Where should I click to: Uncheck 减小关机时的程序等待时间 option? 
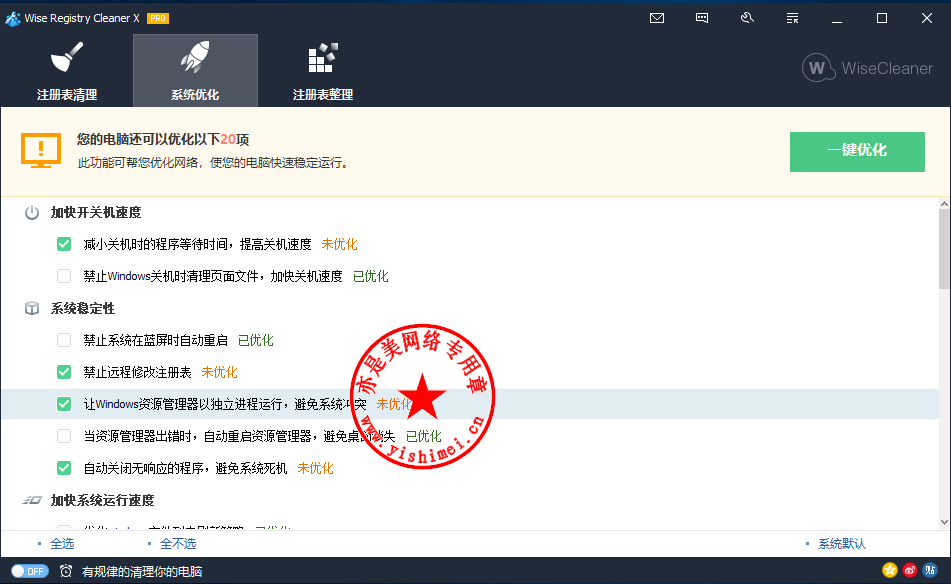point(64,244)
